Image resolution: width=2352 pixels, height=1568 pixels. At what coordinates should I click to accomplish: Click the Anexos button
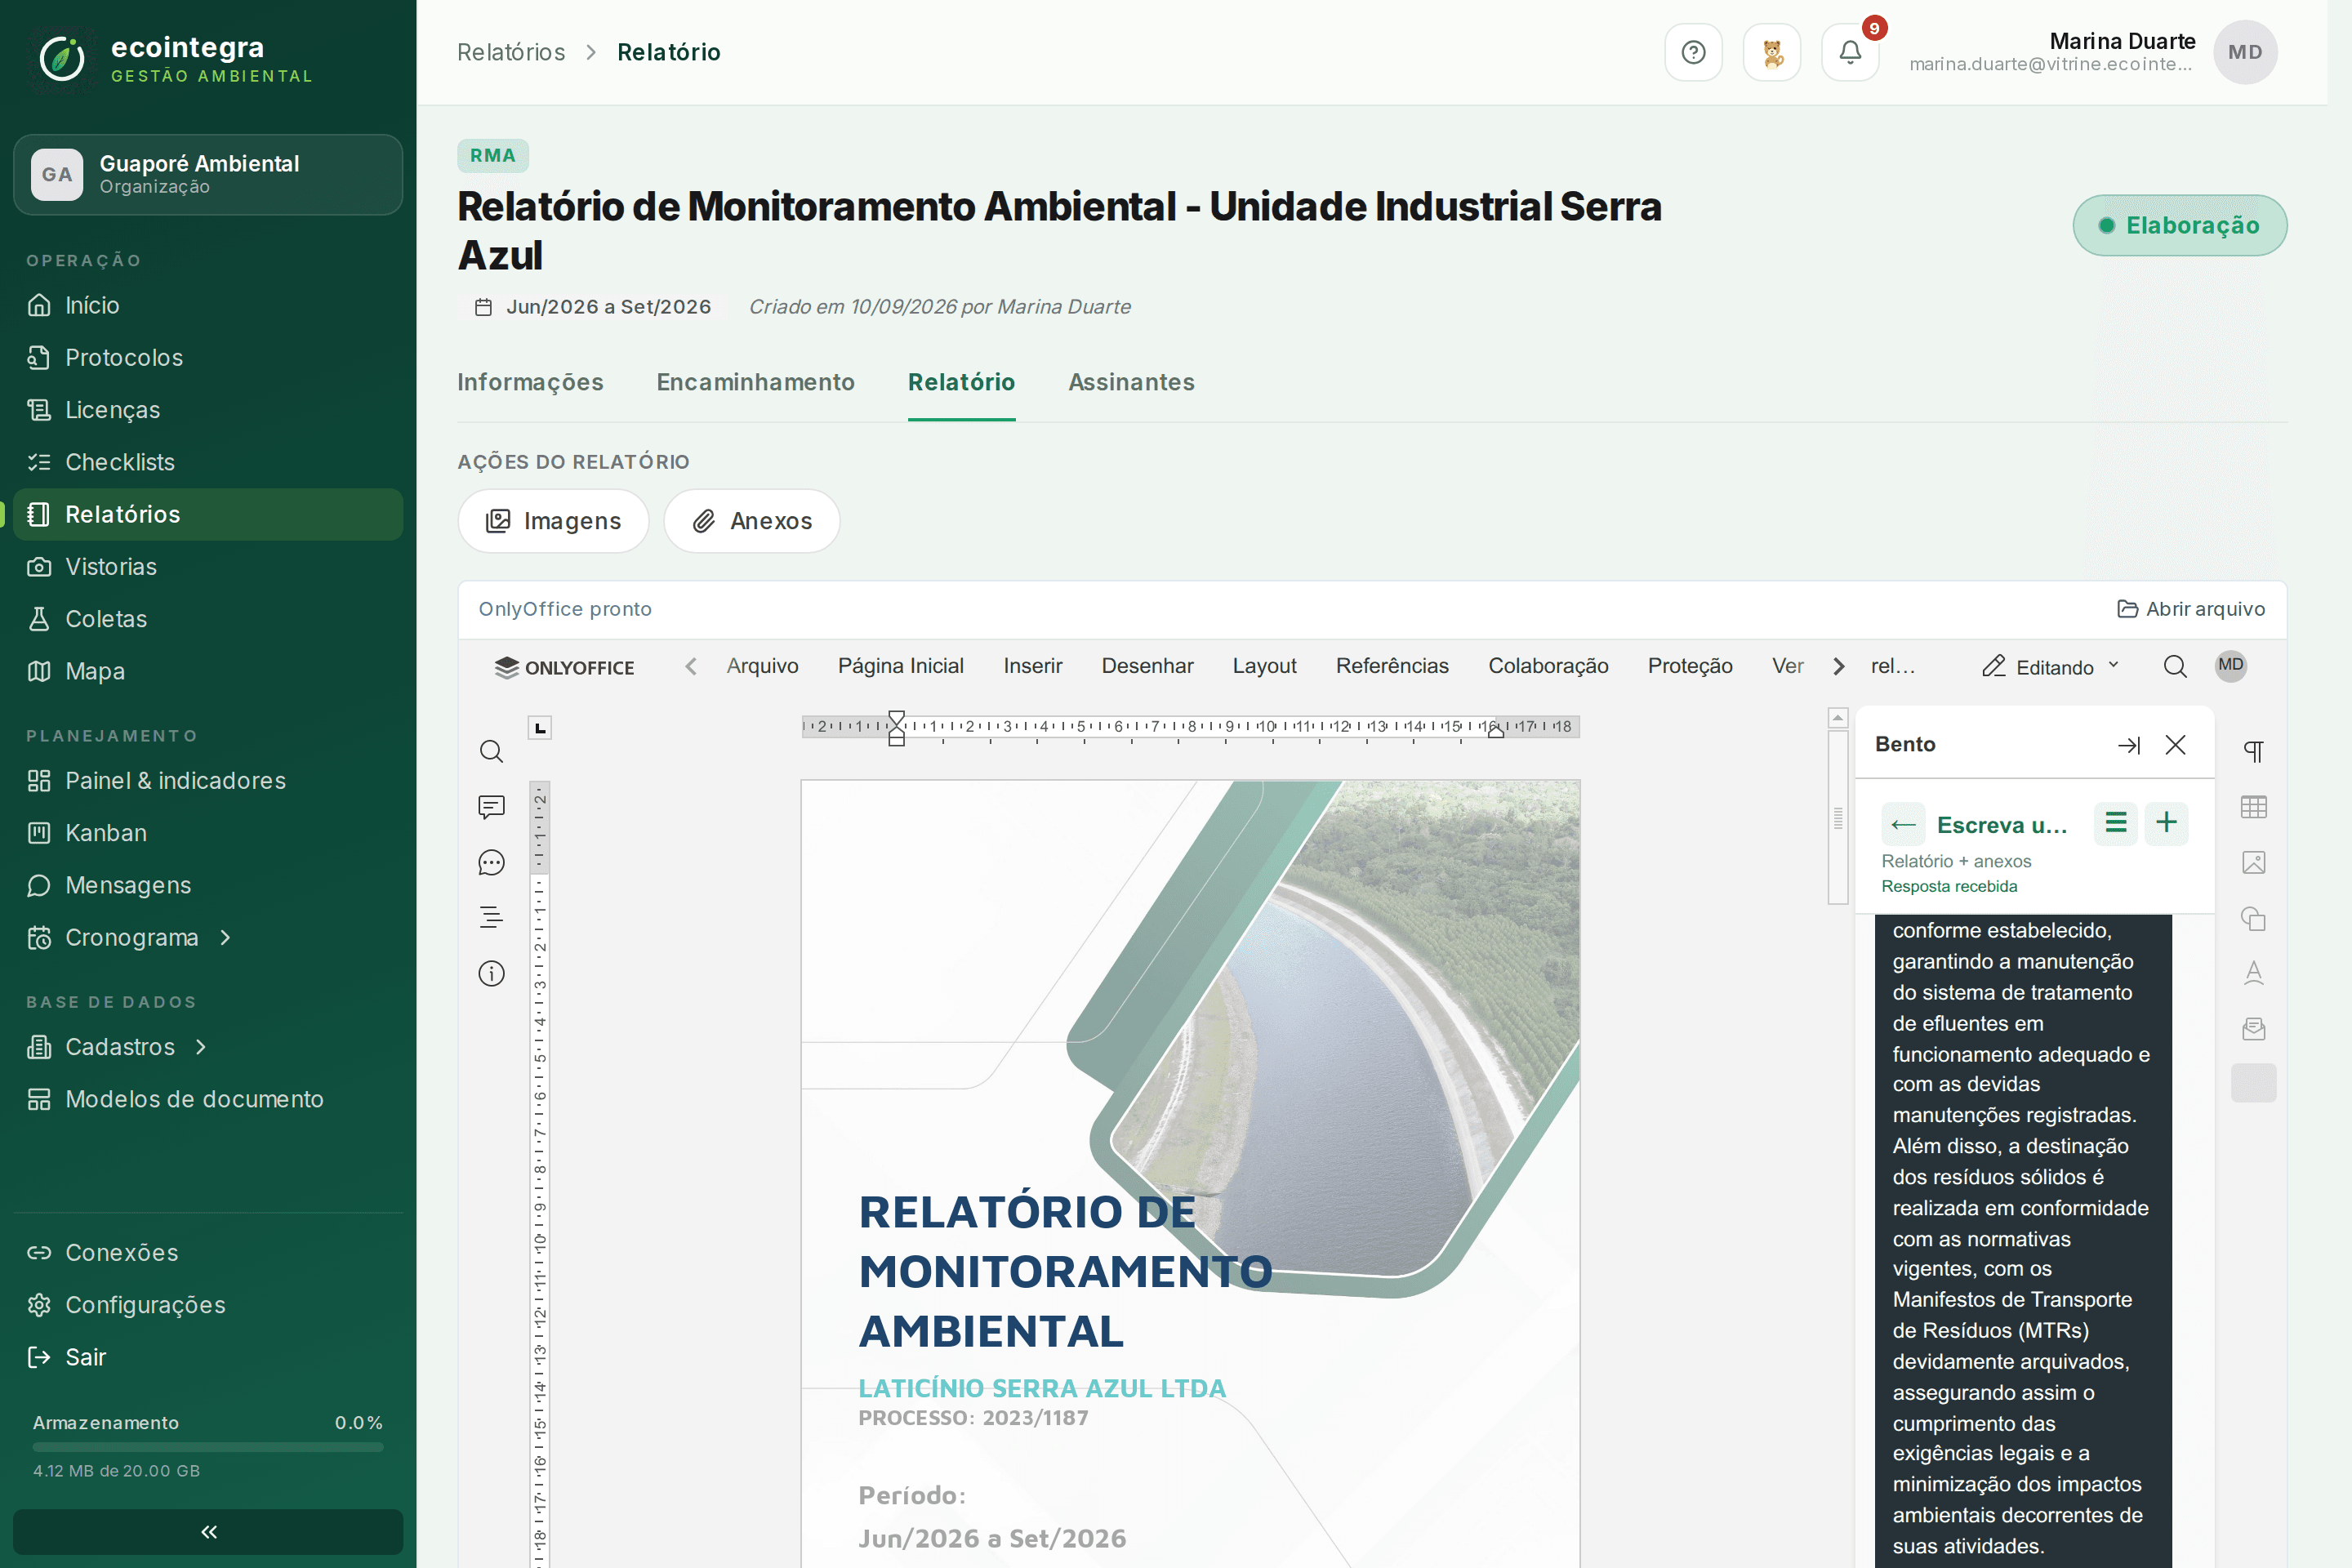click(x=752, y=521)
